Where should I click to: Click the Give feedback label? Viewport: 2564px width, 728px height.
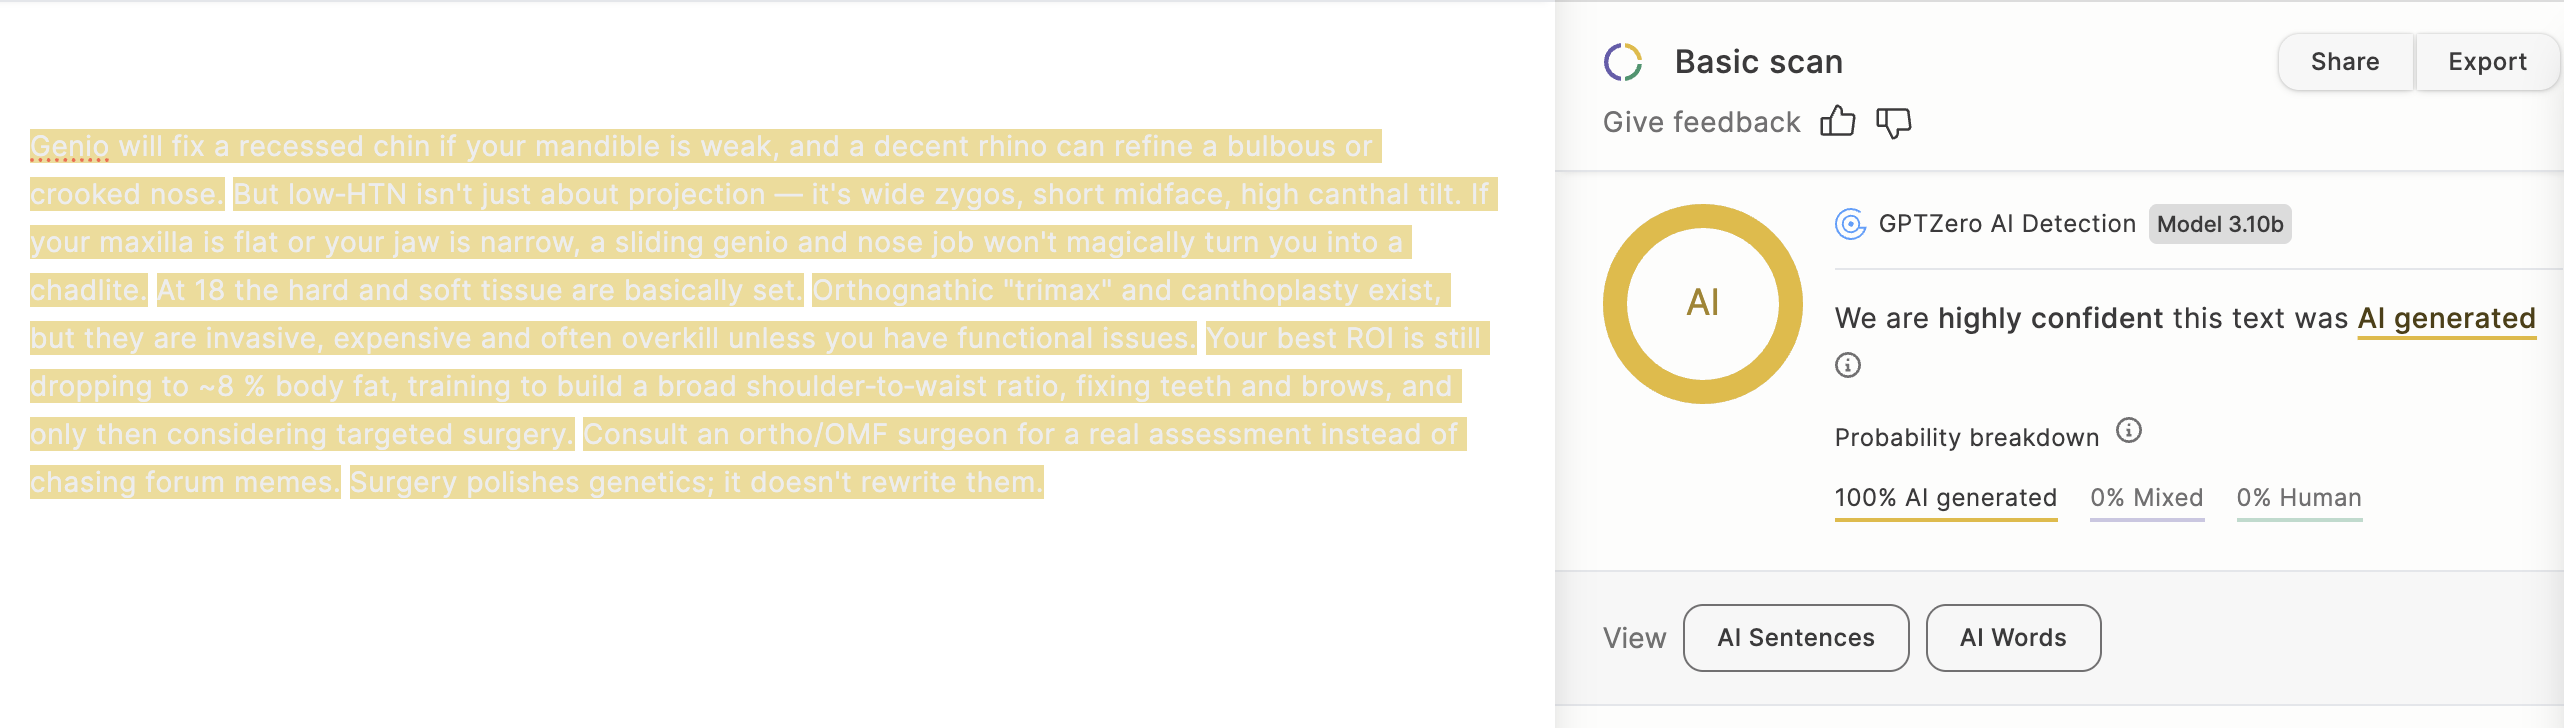pyautogui.click(x=1701, y=122)
